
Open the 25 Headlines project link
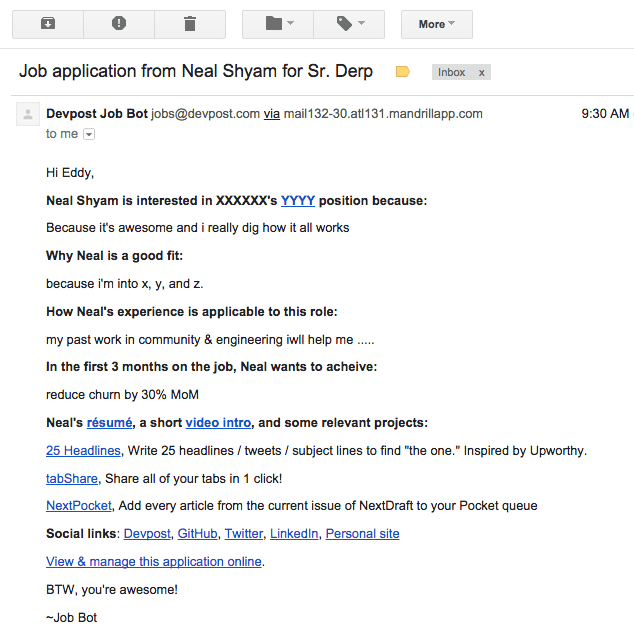[x=83, y=451]
